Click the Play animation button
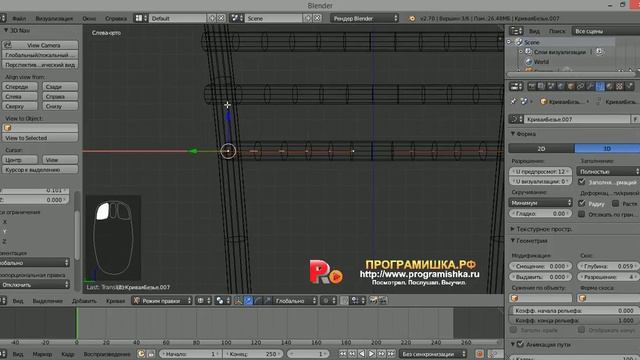Screen dimensions: 640x360 (x=371, y=354)
